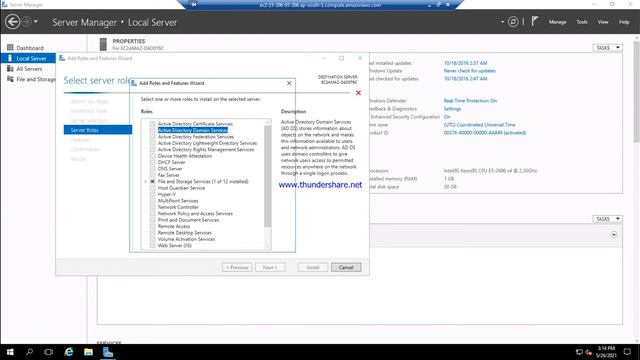
Task: Open the Action Center icon
Action: (627, 352)
